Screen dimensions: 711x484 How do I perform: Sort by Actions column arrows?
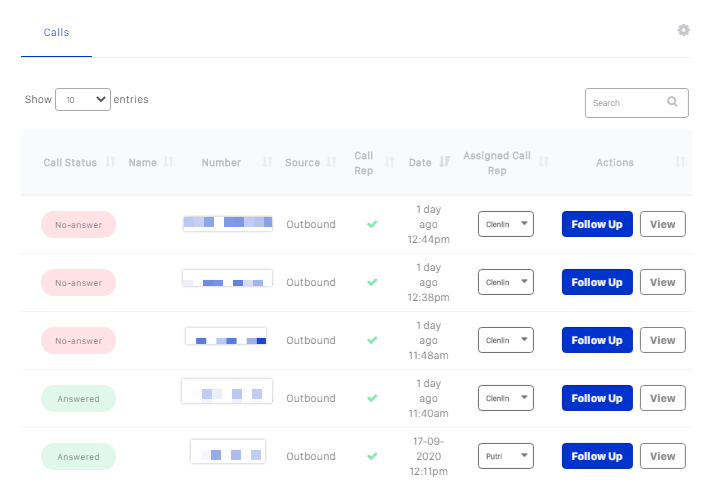tap(680, 162)
